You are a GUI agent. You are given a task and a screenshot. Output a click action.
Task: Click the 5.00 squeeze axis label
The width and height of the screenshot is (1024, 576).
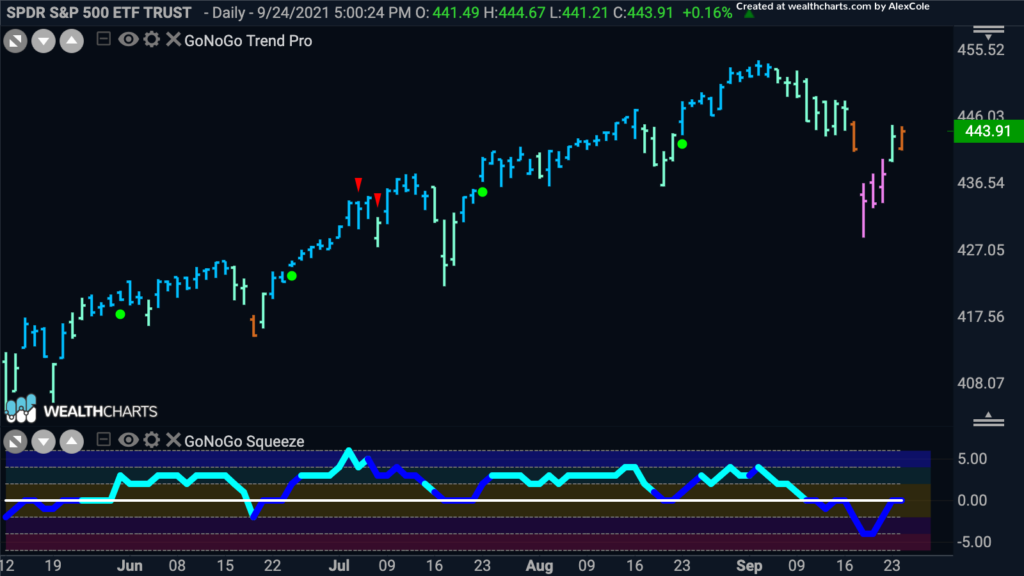point(972,459)
